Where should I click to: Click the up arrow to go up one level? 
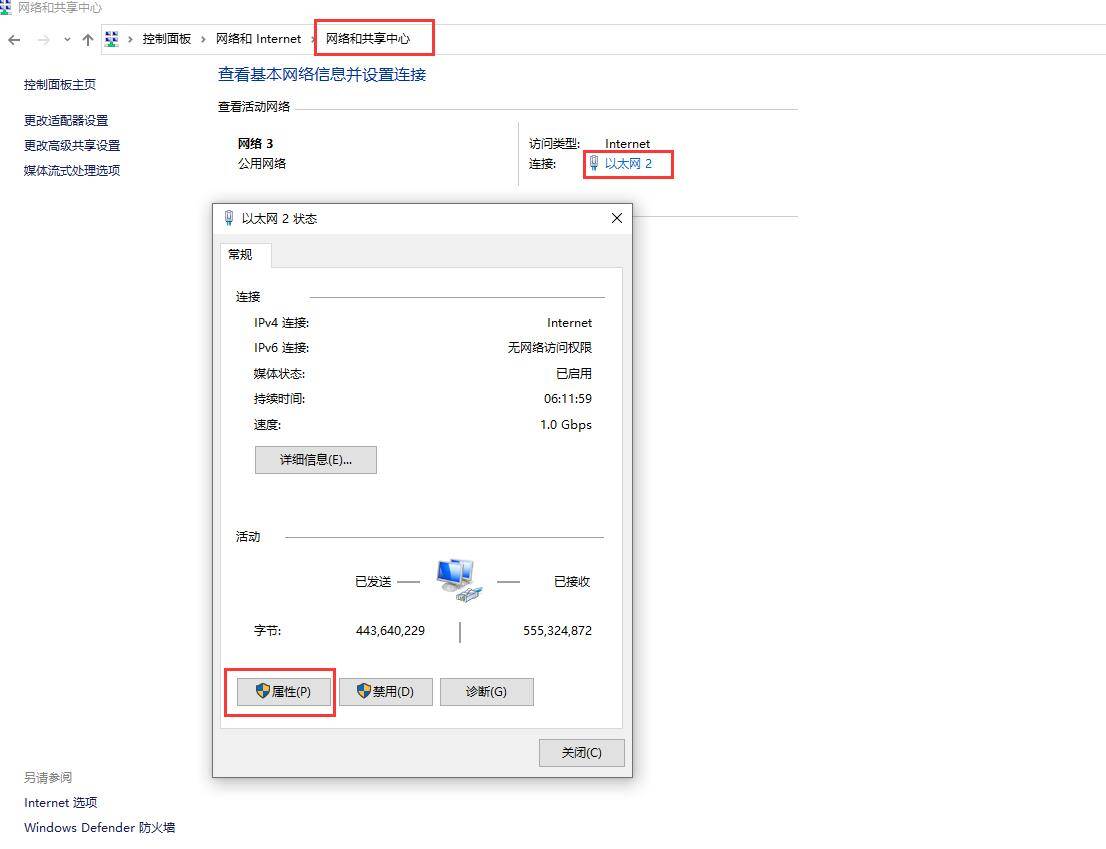coord(88,39)
